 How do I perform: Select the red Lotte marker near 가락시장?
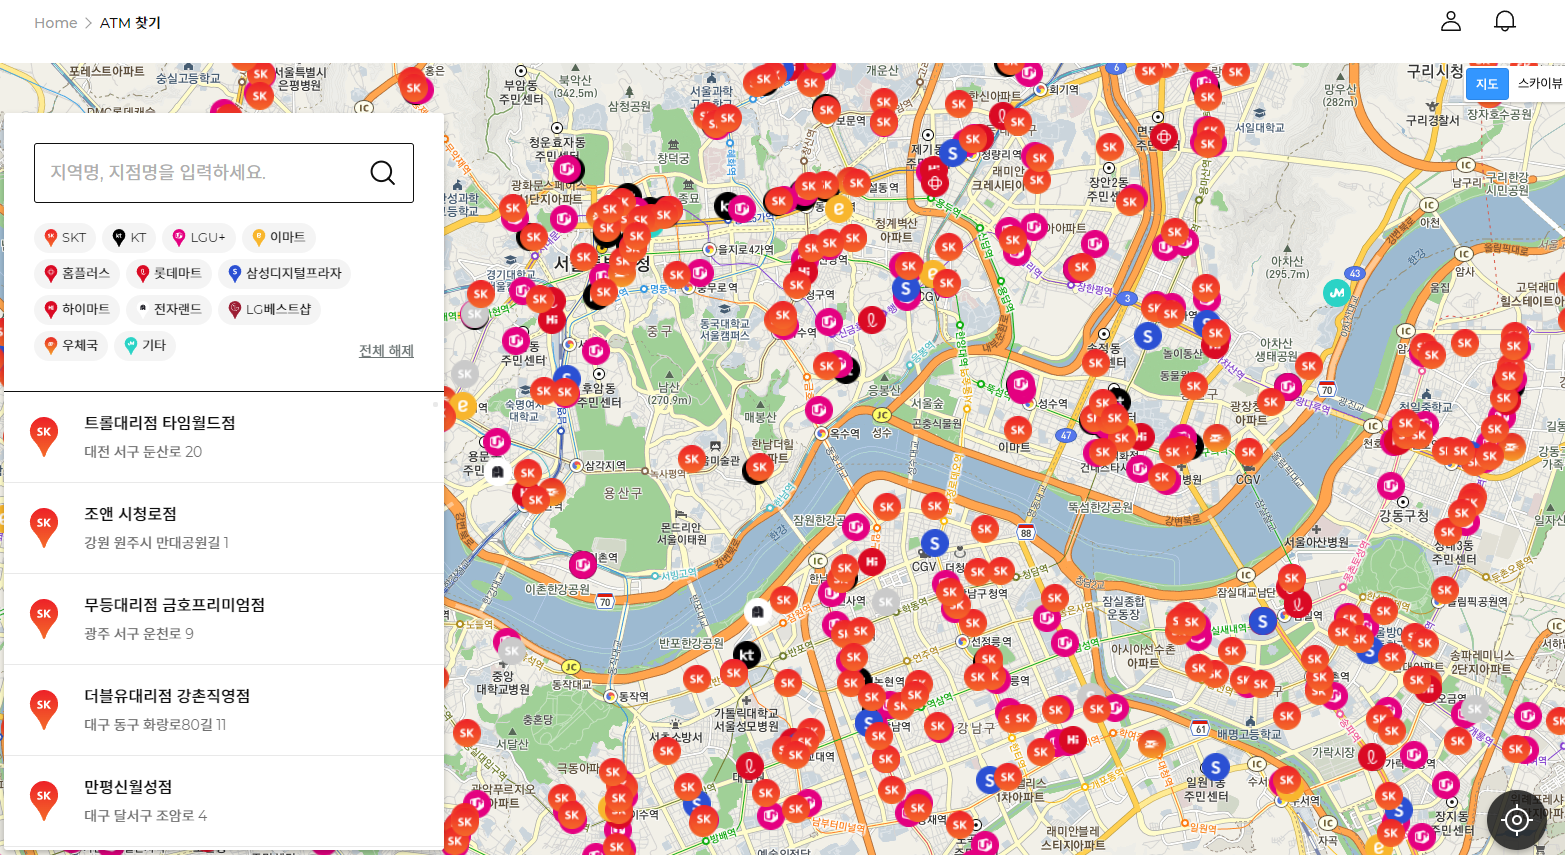click(1373, 757)
